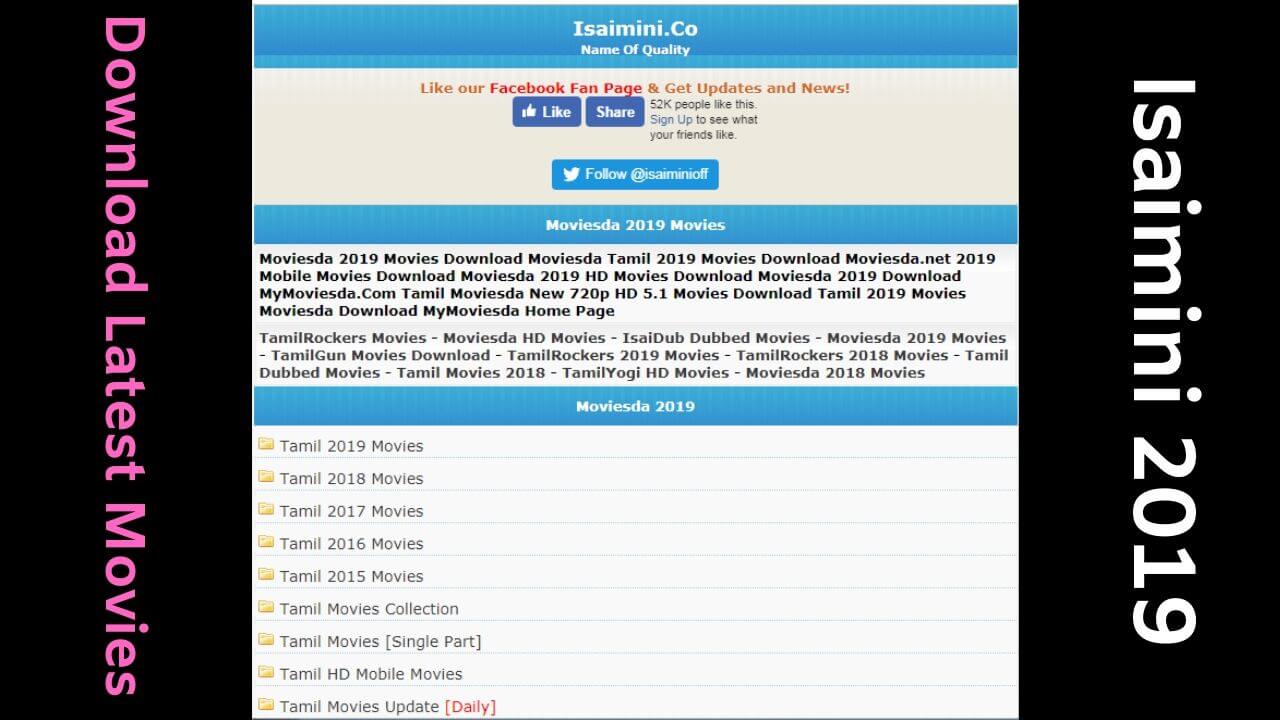Image resolution: width=1280 pixels, height=720 pixels.
Task: Click the TamilRockers 2018 Movies link
Action: 842,355
